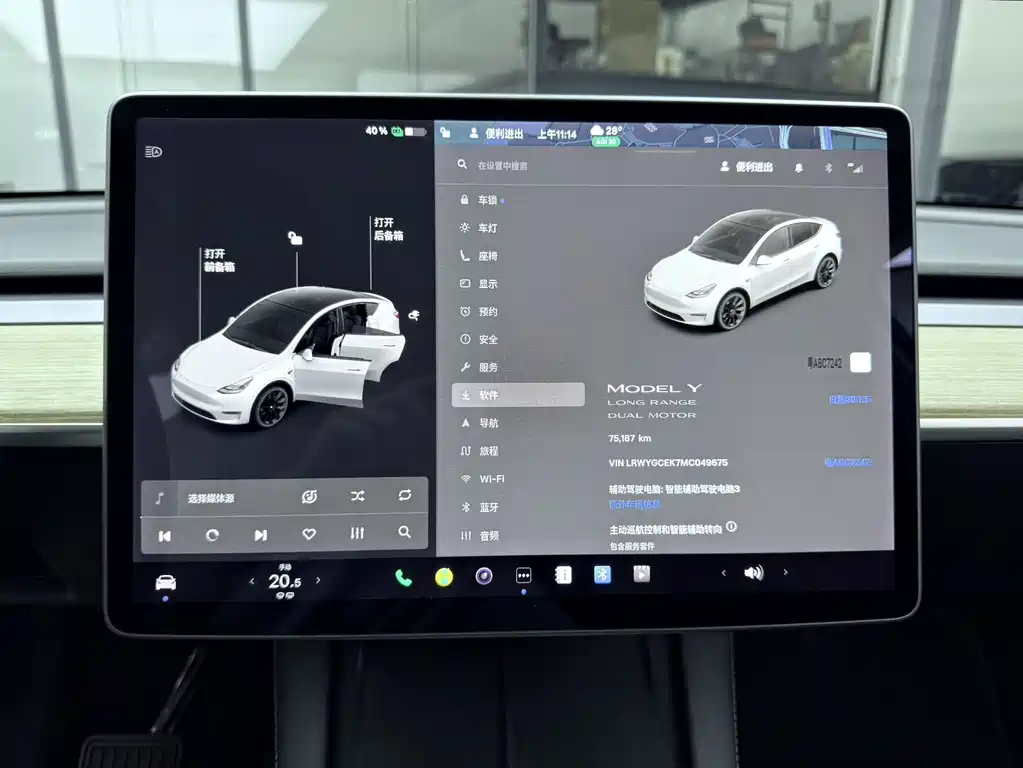Image resolution: width=1023 pixels, height=768 pixels.
Task: Tap the media search magnifier icon
Action: point(405,532)
